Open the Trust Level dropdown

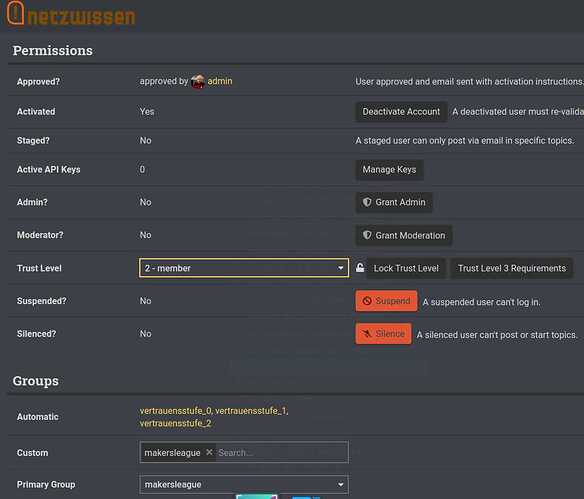[x=244, y=268]
